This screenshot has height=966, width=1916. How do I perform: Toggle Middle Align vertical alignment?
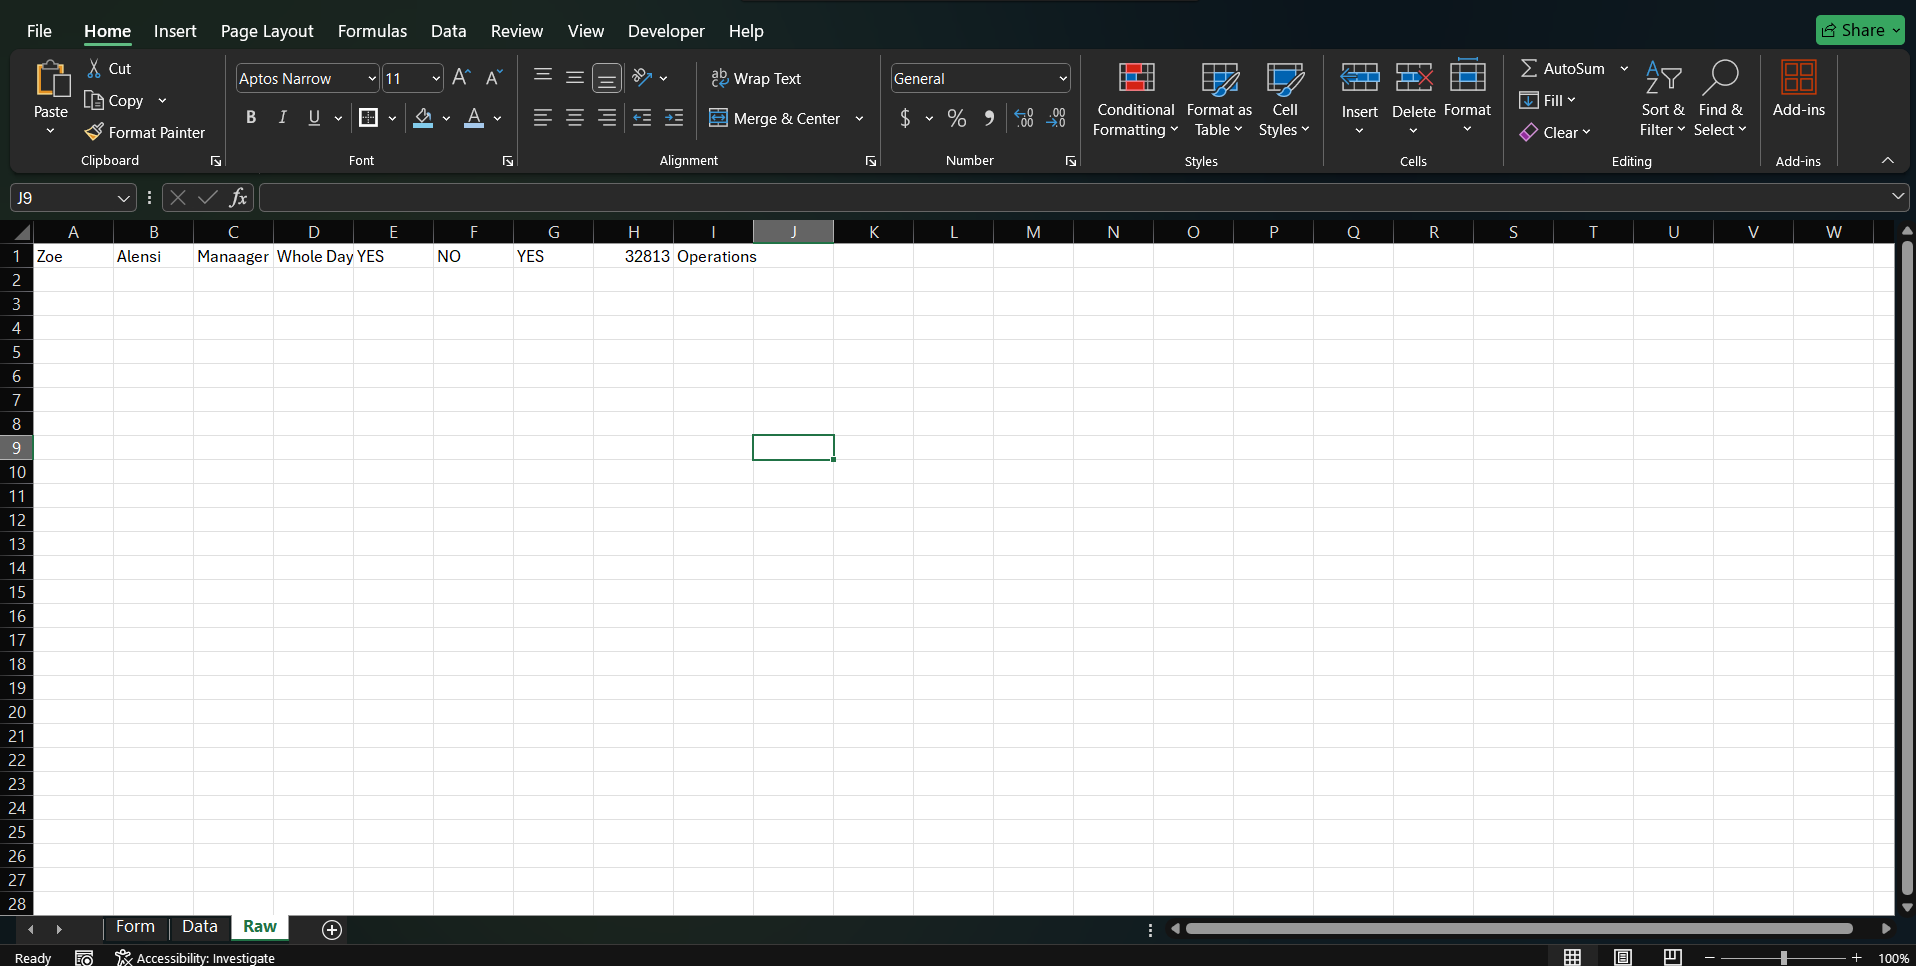pyautogui.click(x=575, y=77)
